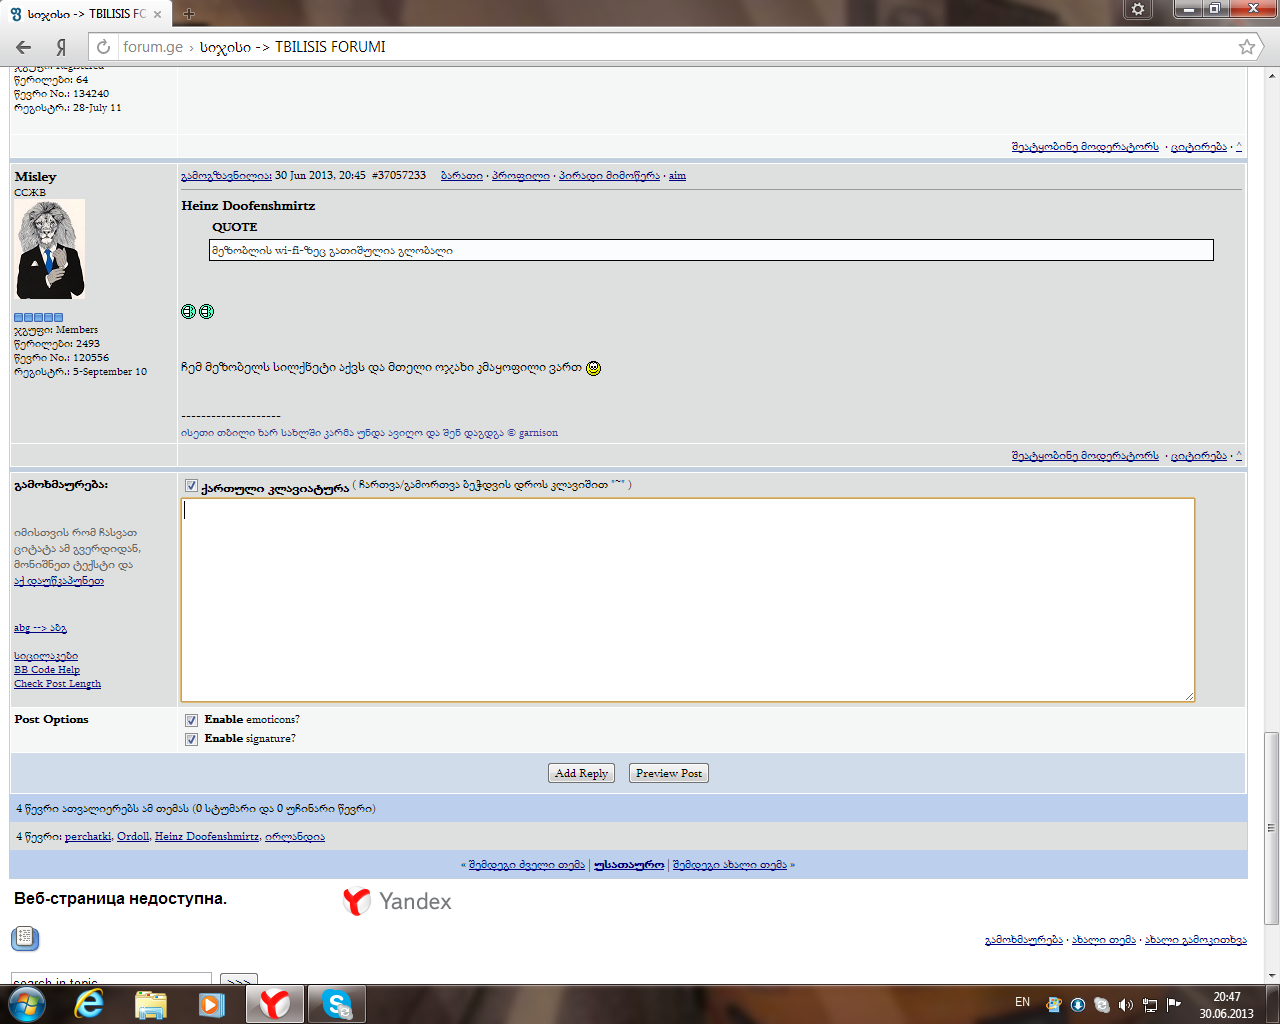Open Misley's პროფილი link

pyautogui.click(x=520, y=176)
